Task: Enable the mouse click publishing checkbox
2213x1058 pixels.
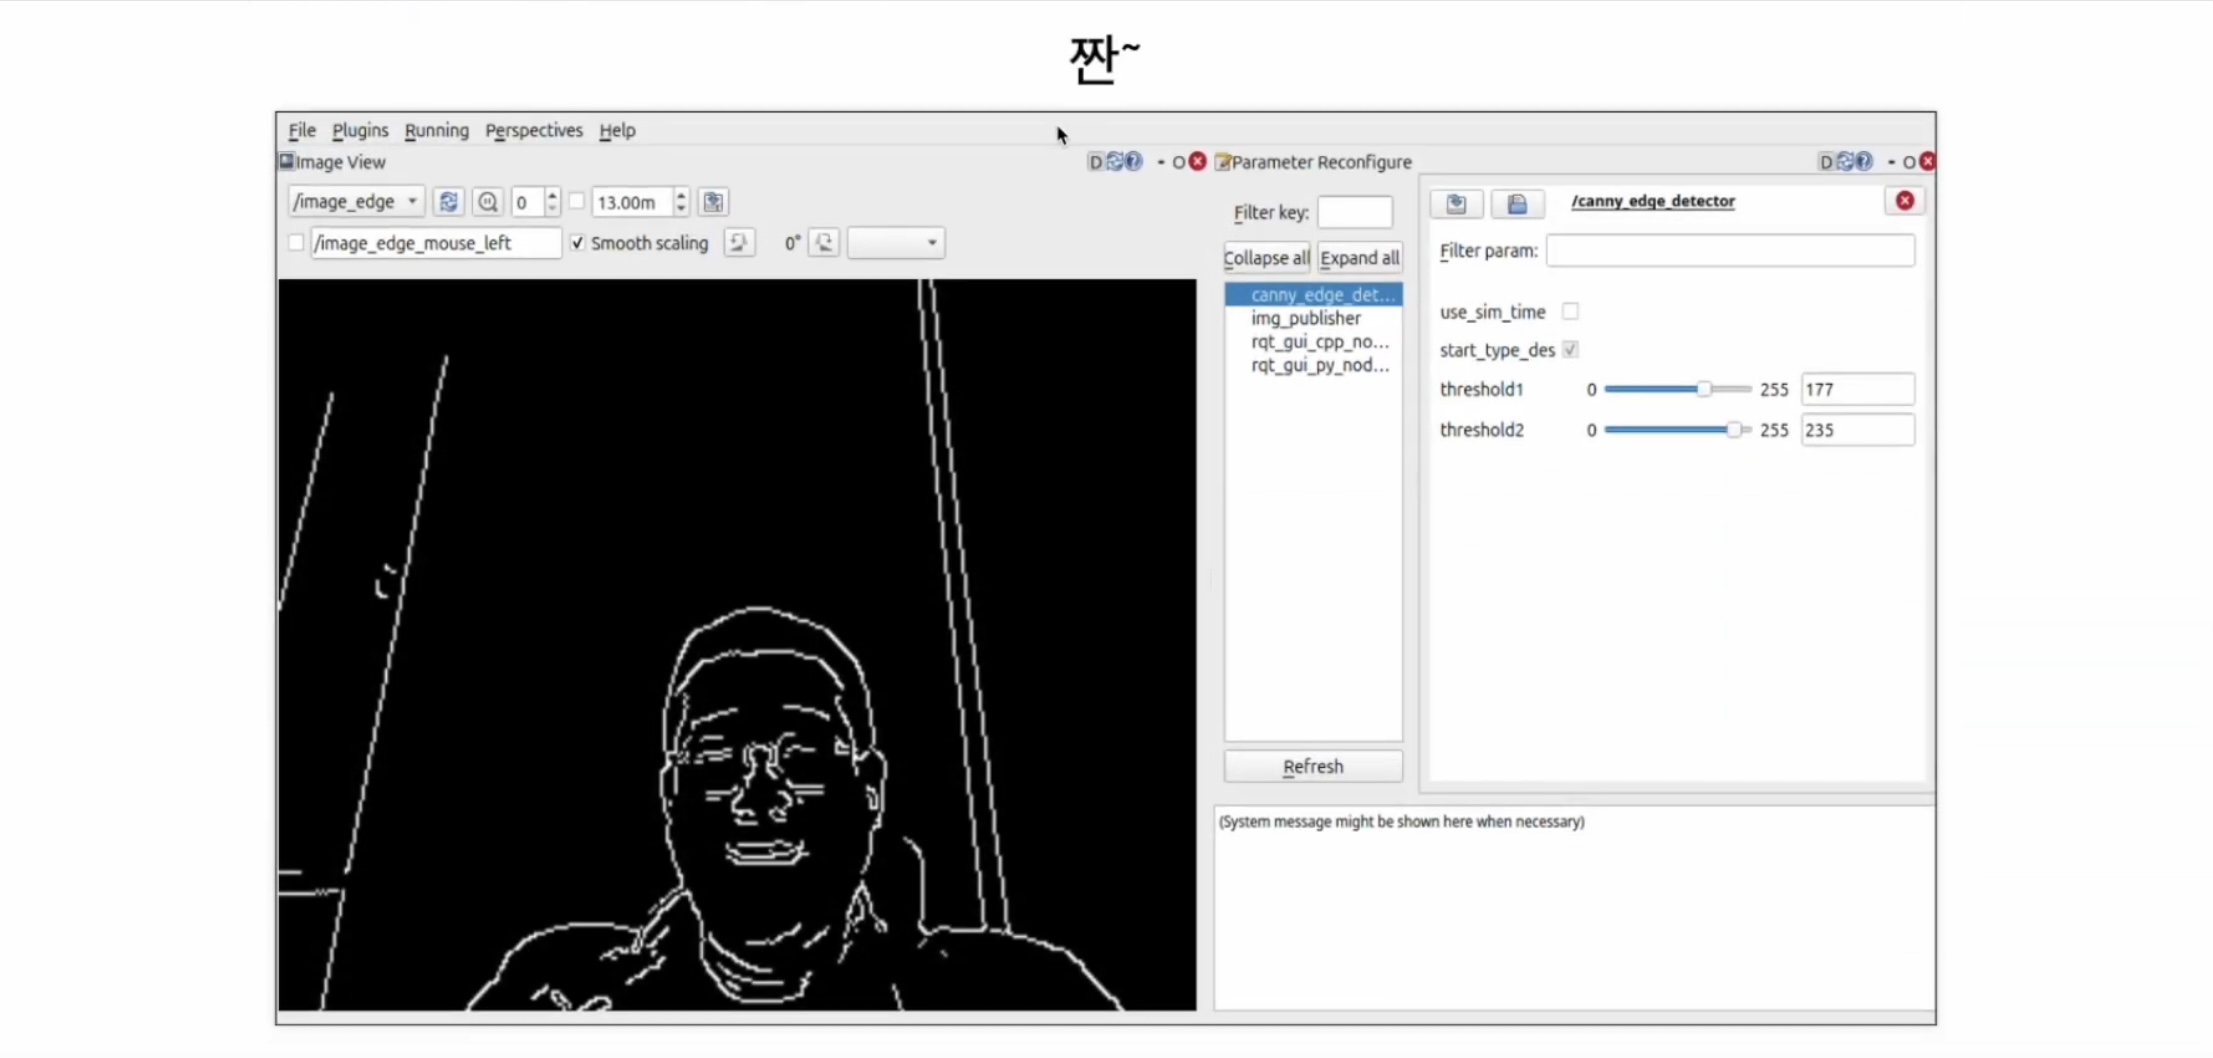Action: (x=296, y=243)
